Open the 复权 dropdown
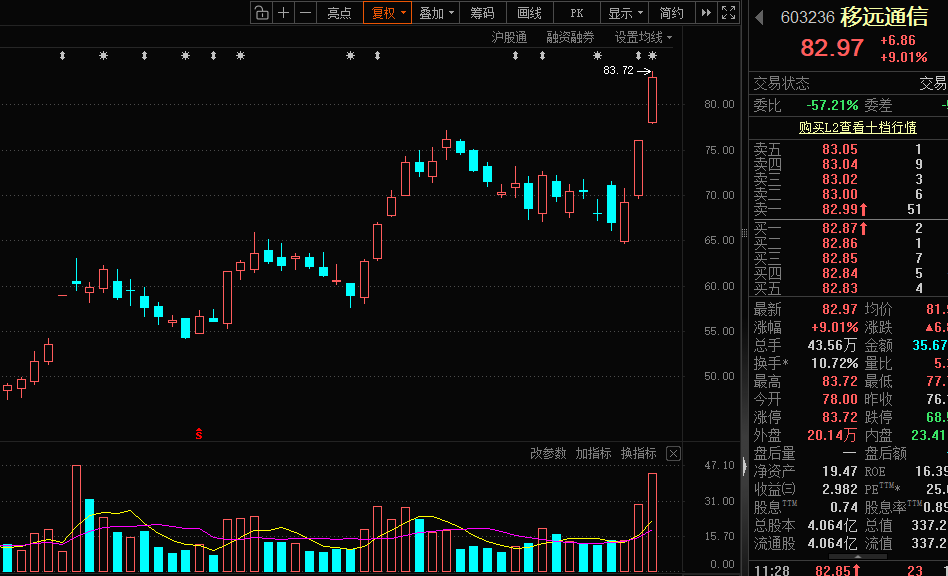This screenshot has width=948, height=576. (x=387, y=13)
